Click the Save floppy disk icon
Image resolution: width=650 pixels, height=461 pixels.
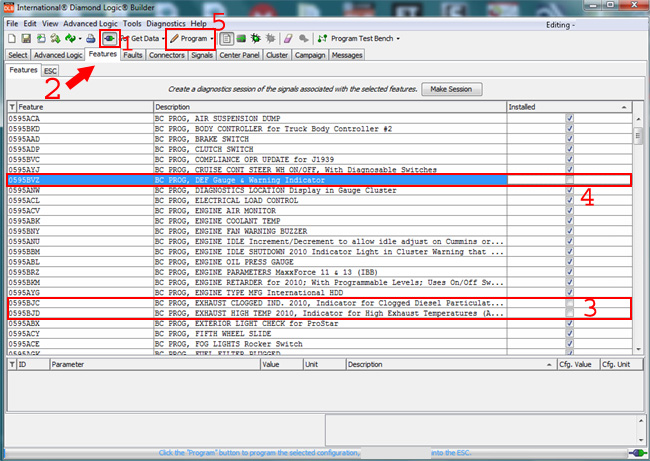click(x=26, y=39)
